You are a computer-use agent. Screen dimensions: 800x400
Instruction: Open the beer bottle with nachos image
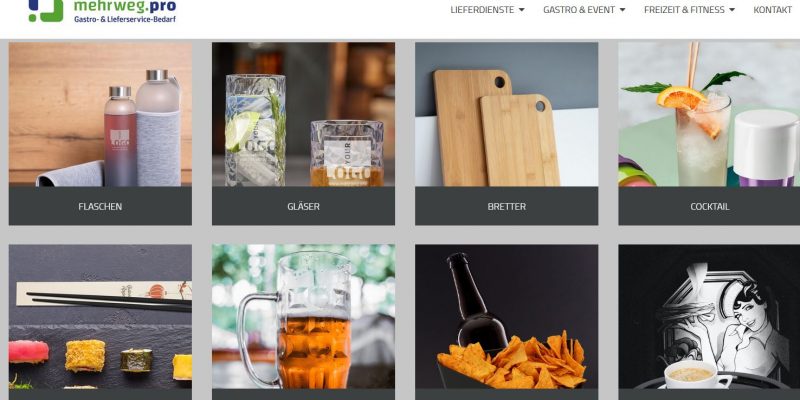(506, 316)
